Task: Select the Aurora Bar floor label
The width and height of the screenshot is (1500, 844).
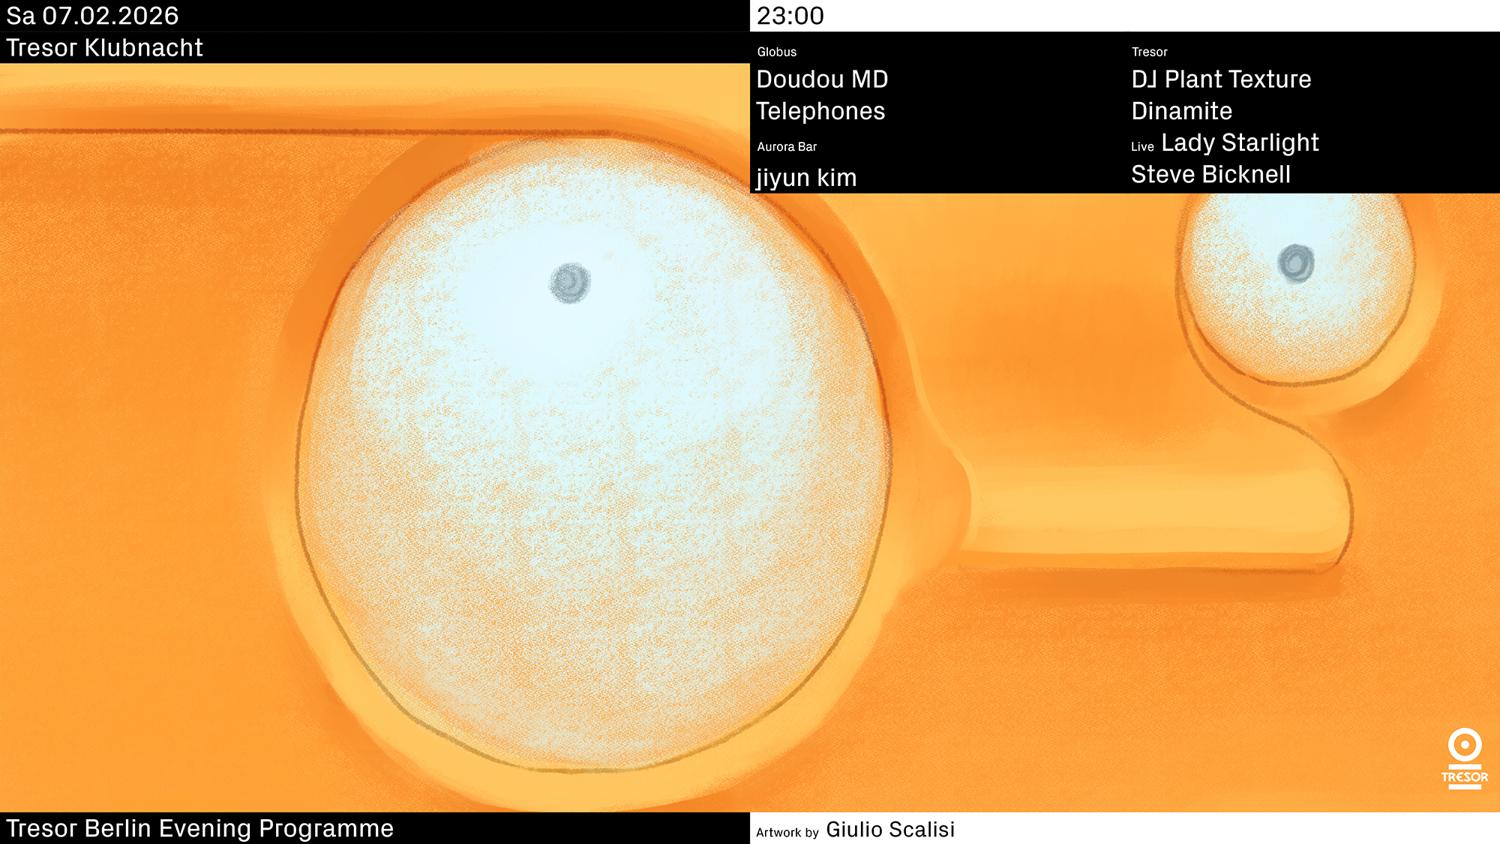Action: [786, 147]
